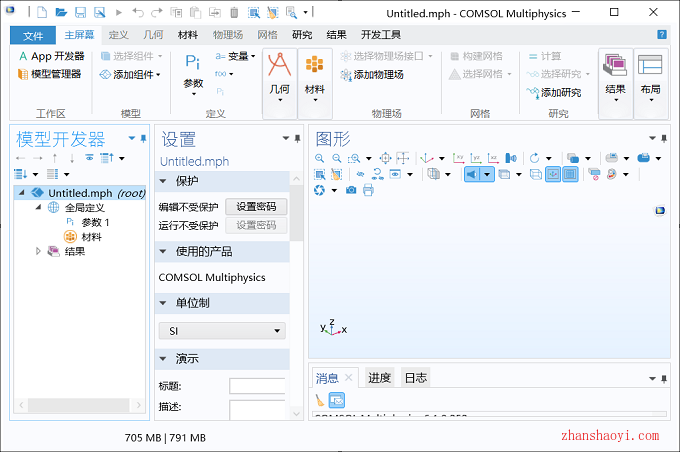This screenshot has height=452, width=680.
Task: Zoom in the graphics view
Action: click(320, 158)
